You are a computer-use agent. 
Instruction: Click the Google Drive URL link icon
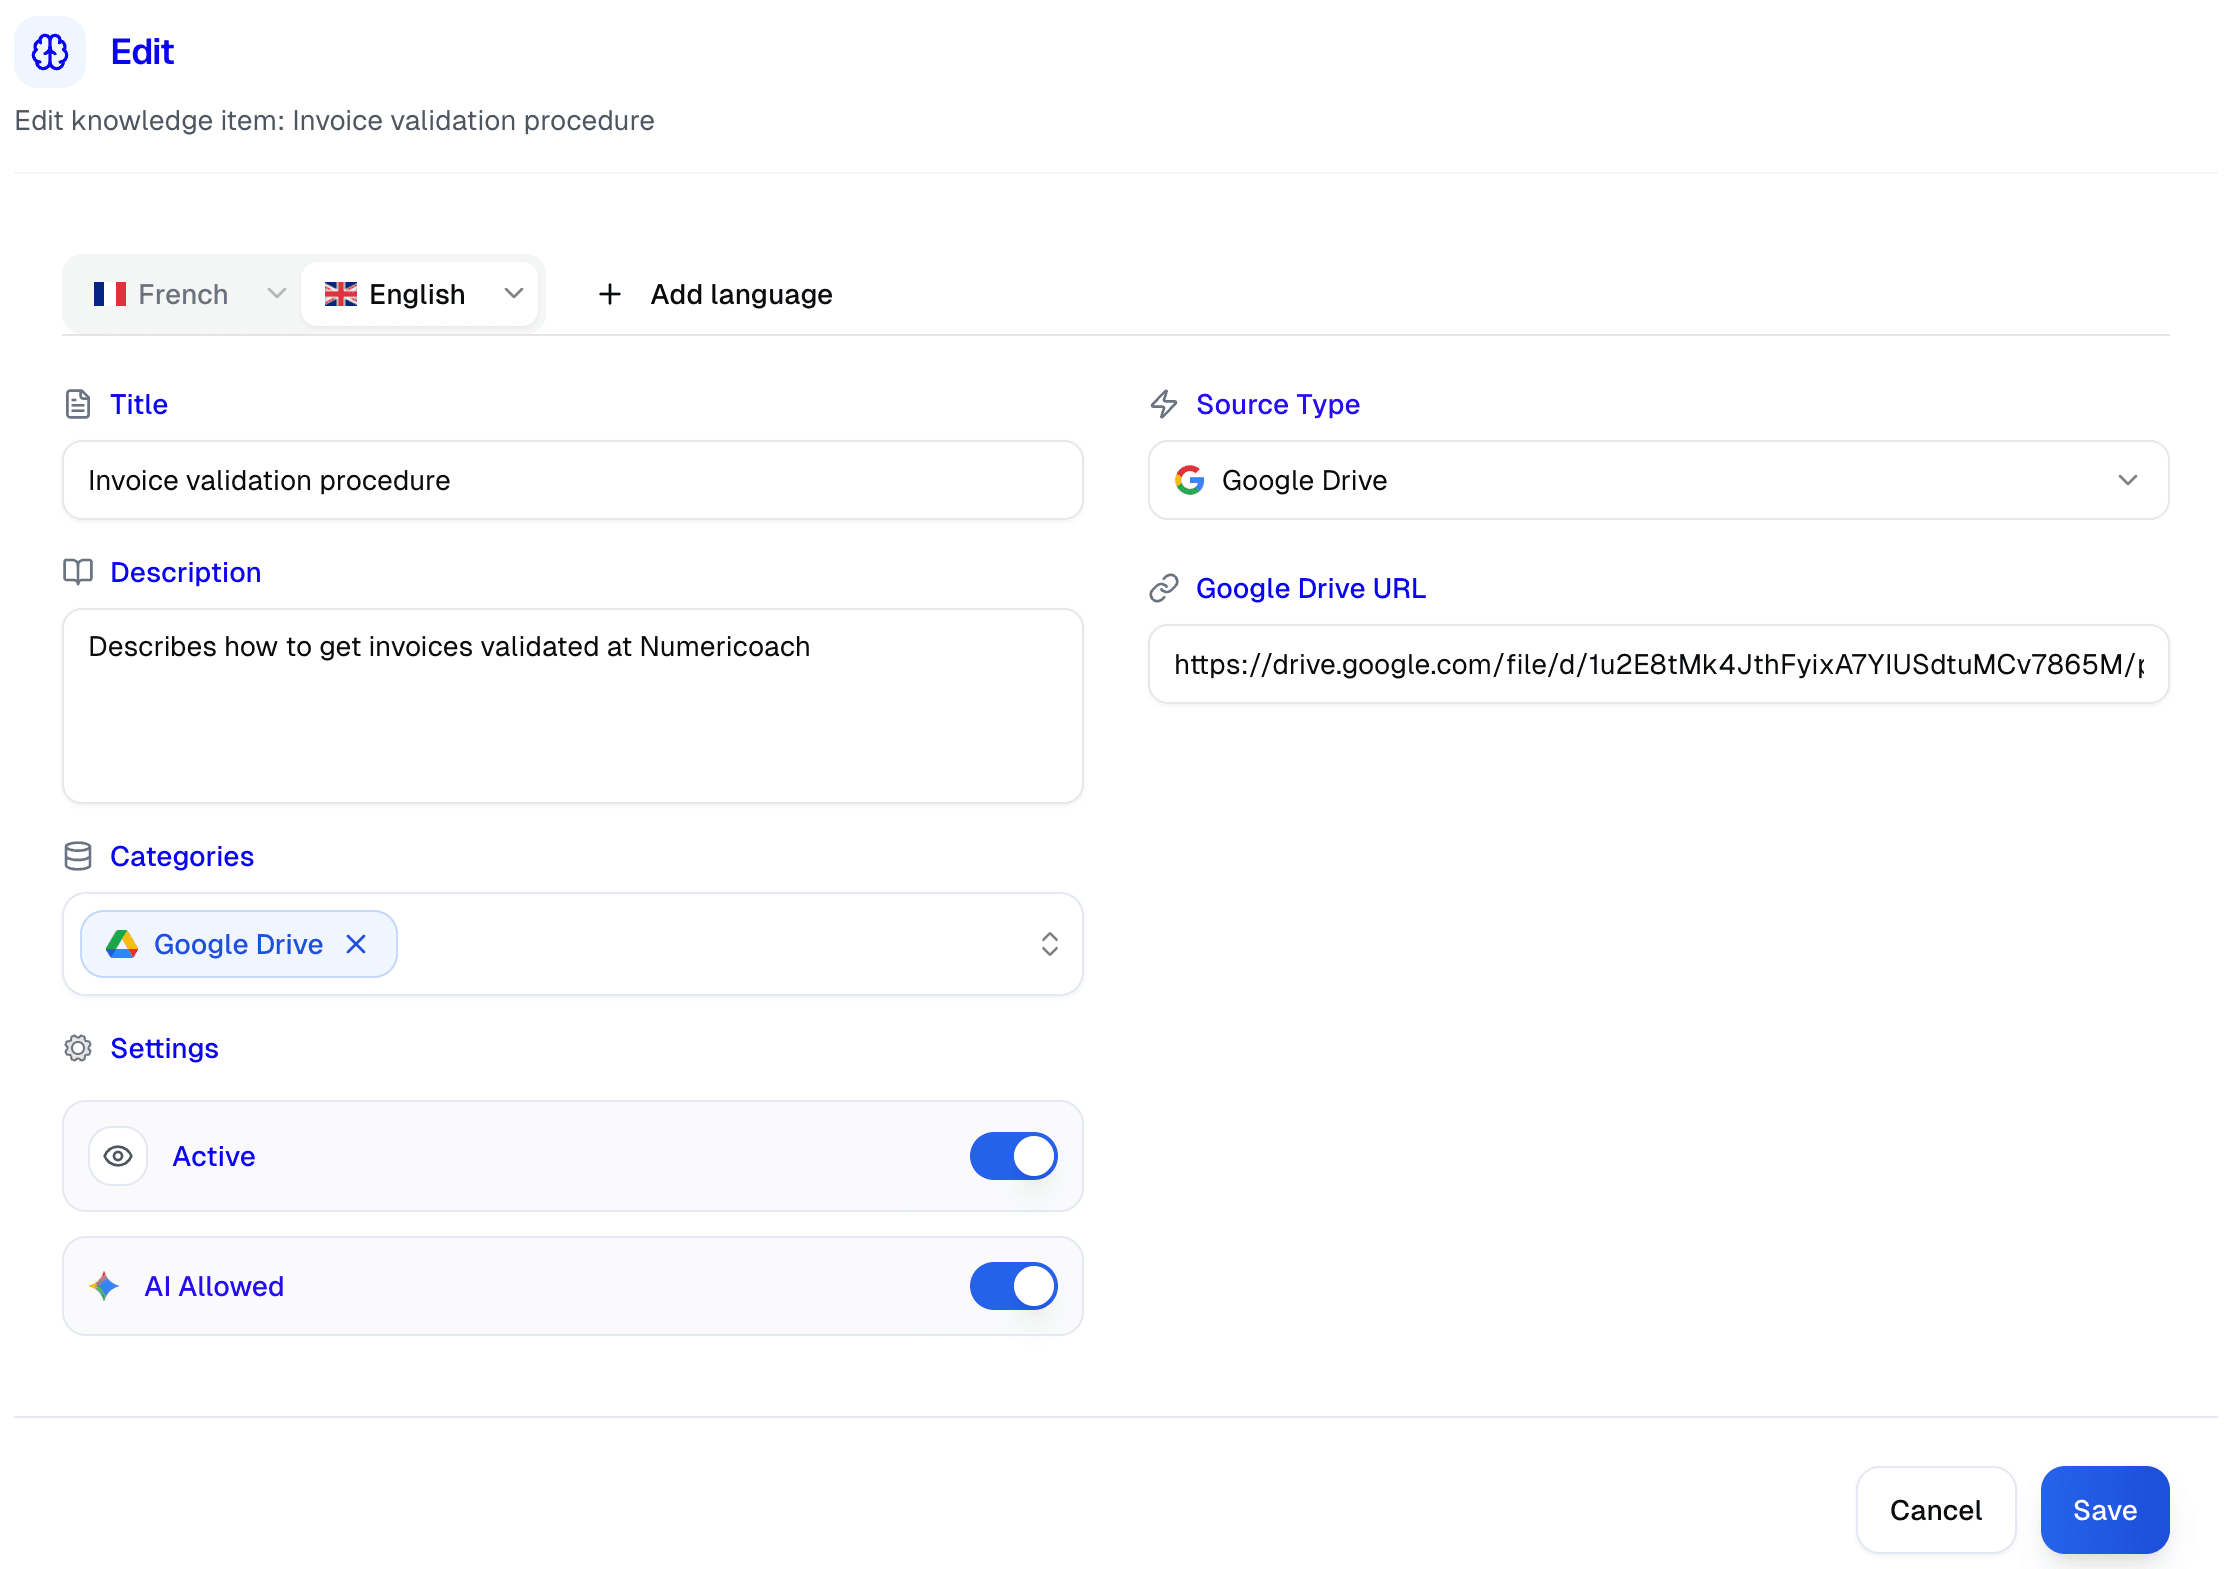click(1164, 588)
